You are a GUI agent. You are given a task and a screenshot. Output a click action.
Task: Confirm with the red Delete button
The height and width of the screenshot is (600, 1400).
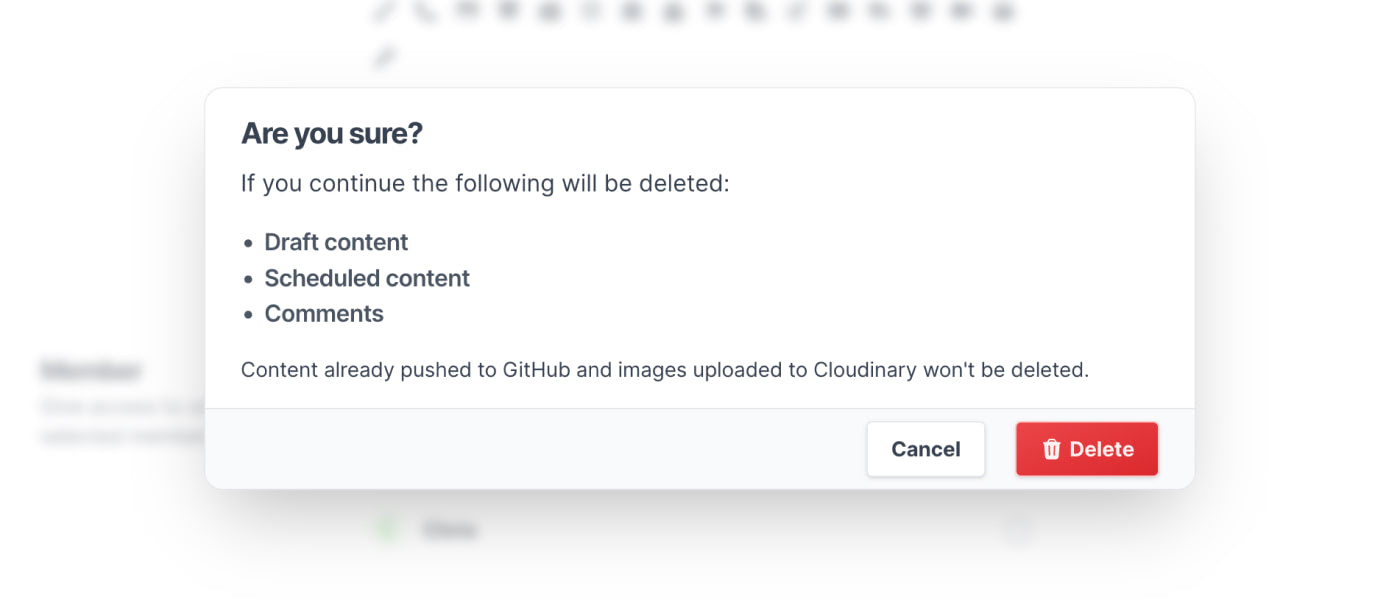(1086, 449)
